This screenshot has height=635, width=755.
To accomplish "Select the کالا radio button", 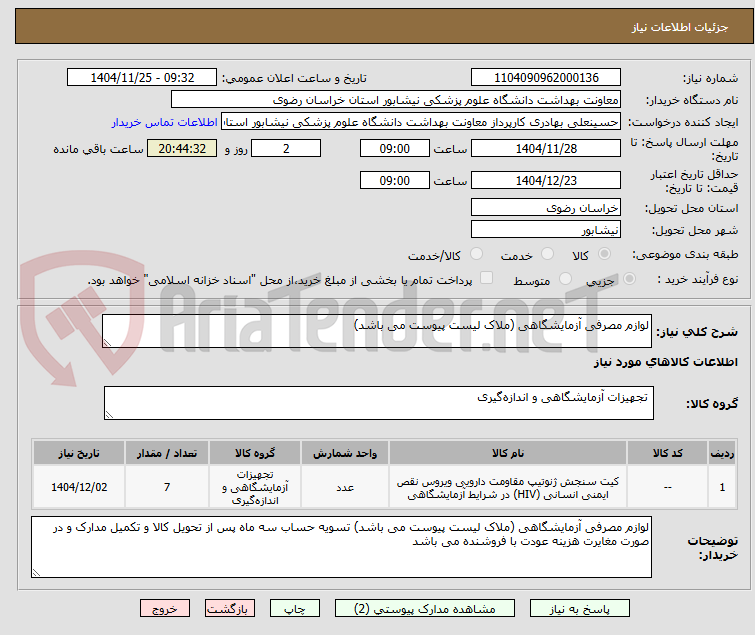I will [604, 254].
